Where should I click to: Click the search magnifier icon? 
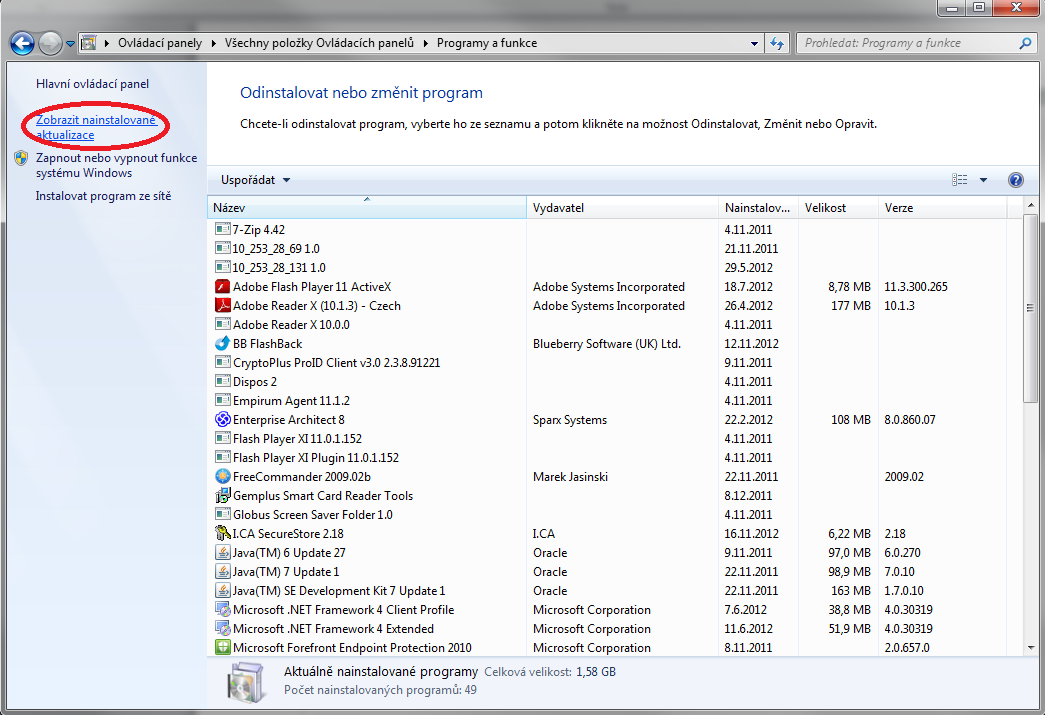1026,43
